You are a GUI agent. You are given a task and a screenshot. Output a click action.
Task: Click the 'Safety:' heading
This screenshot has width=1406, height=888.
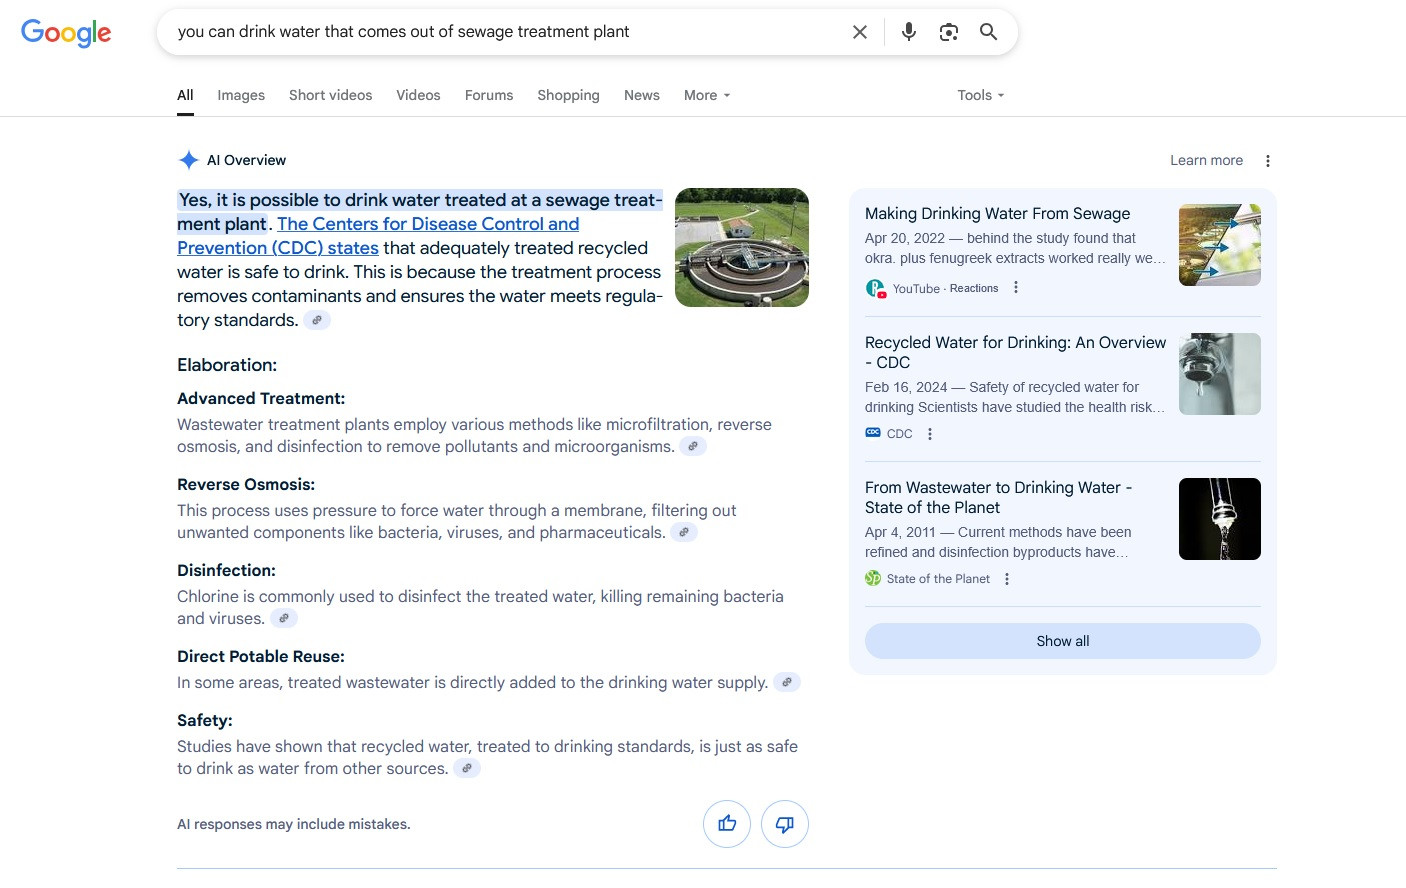[205, 721]
